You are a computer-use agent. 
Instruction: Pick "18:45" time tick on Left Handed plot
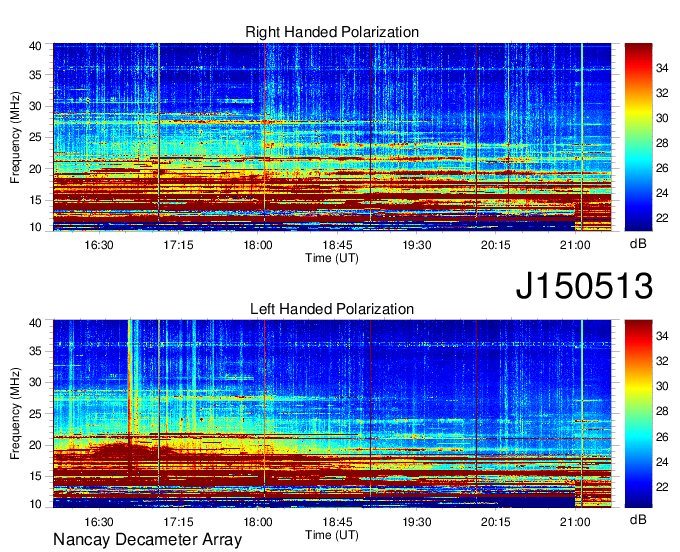click(x=337, y=522)
